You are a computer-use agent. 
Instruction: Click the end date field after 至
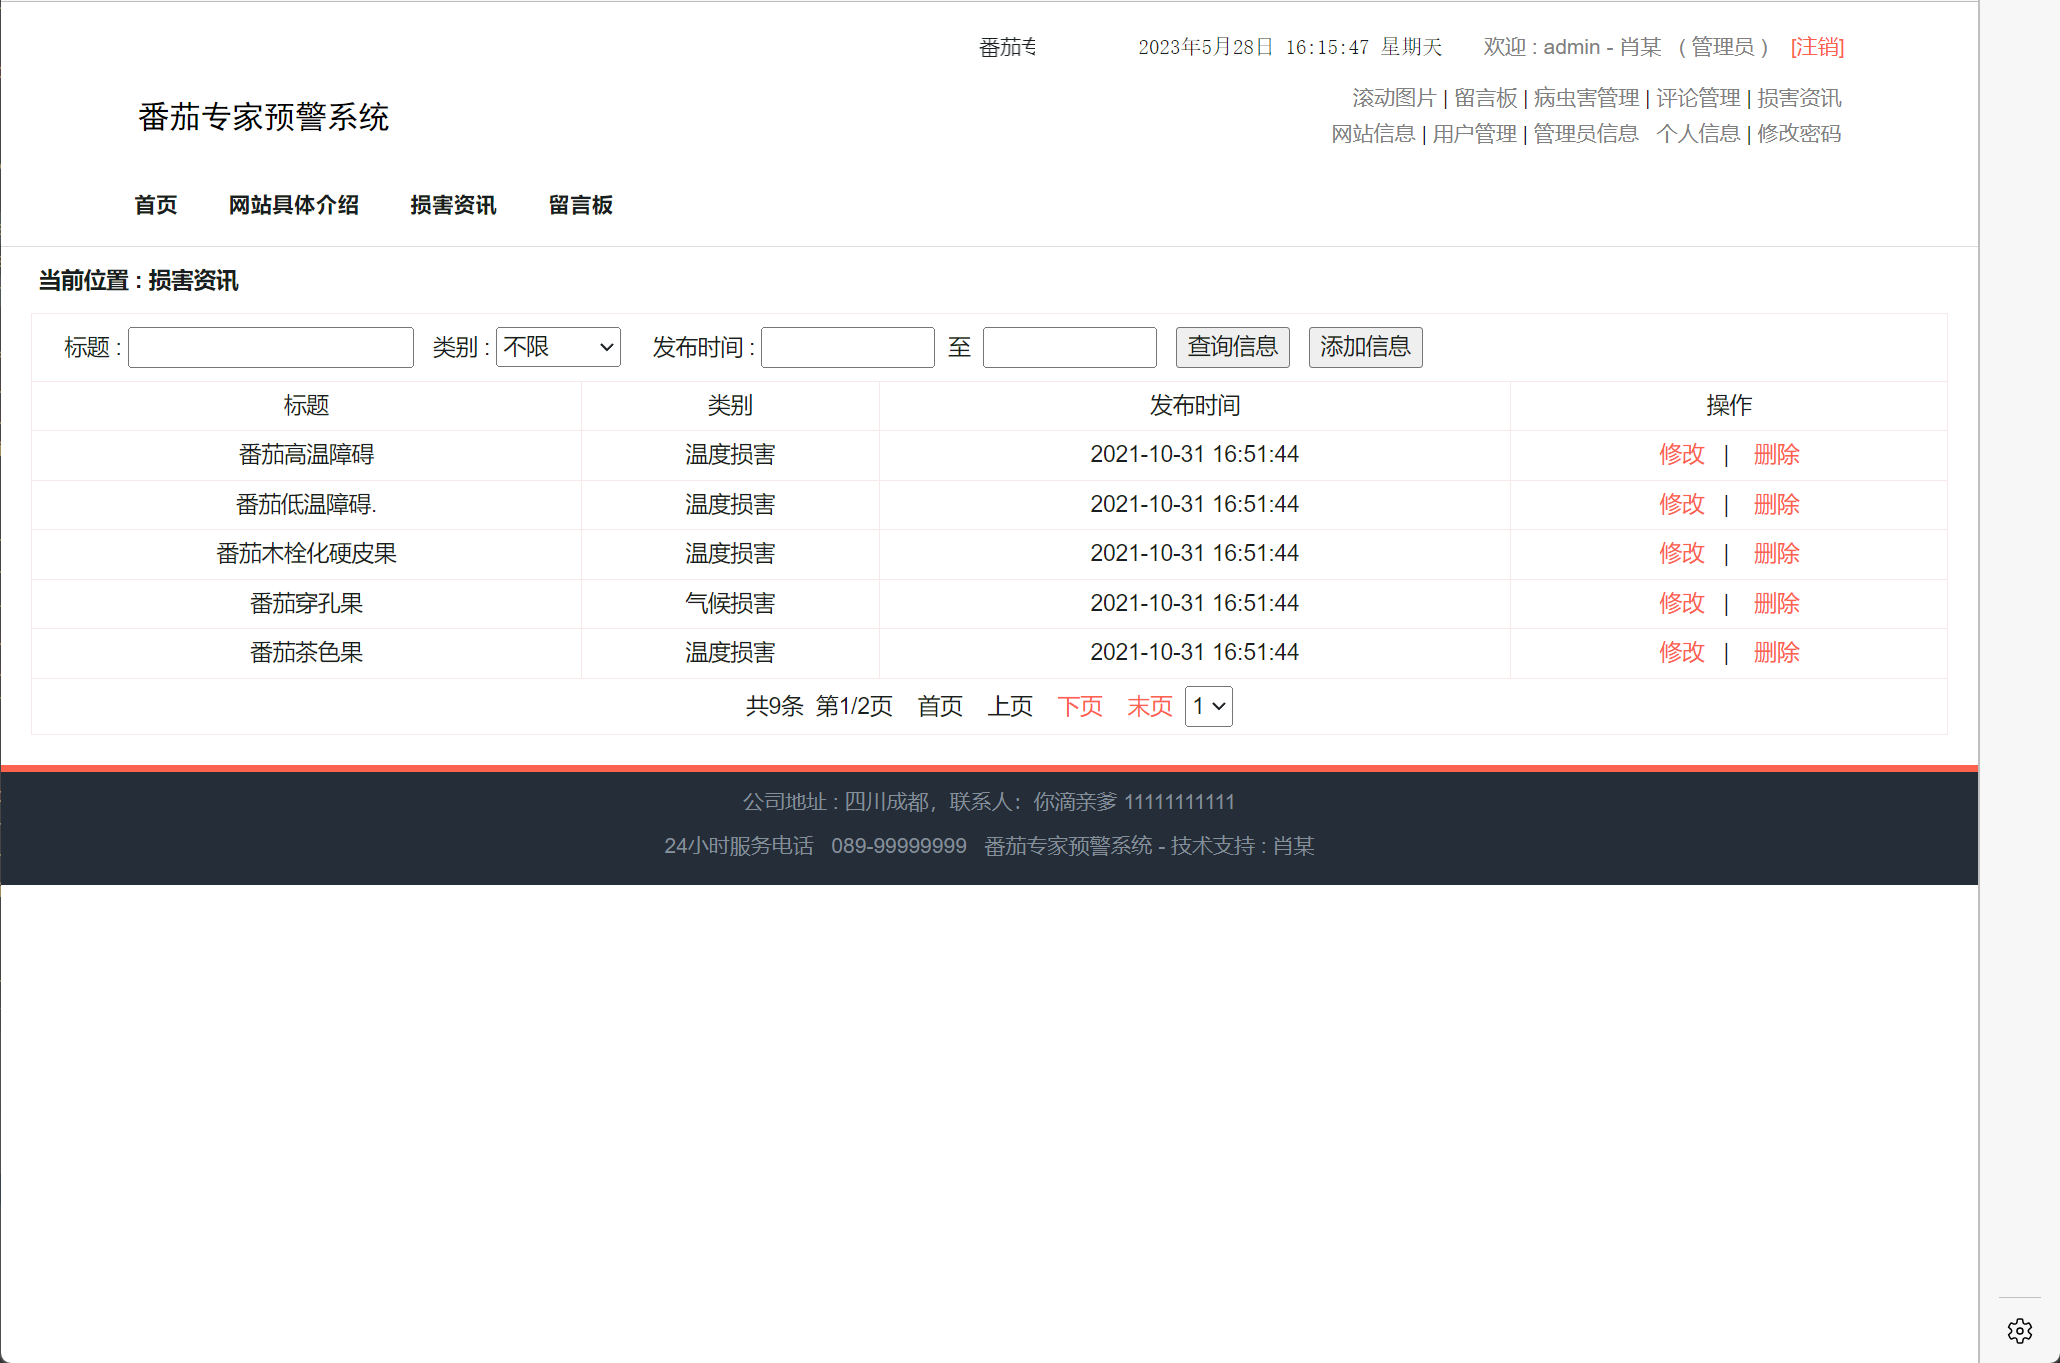coord(1069,347)
